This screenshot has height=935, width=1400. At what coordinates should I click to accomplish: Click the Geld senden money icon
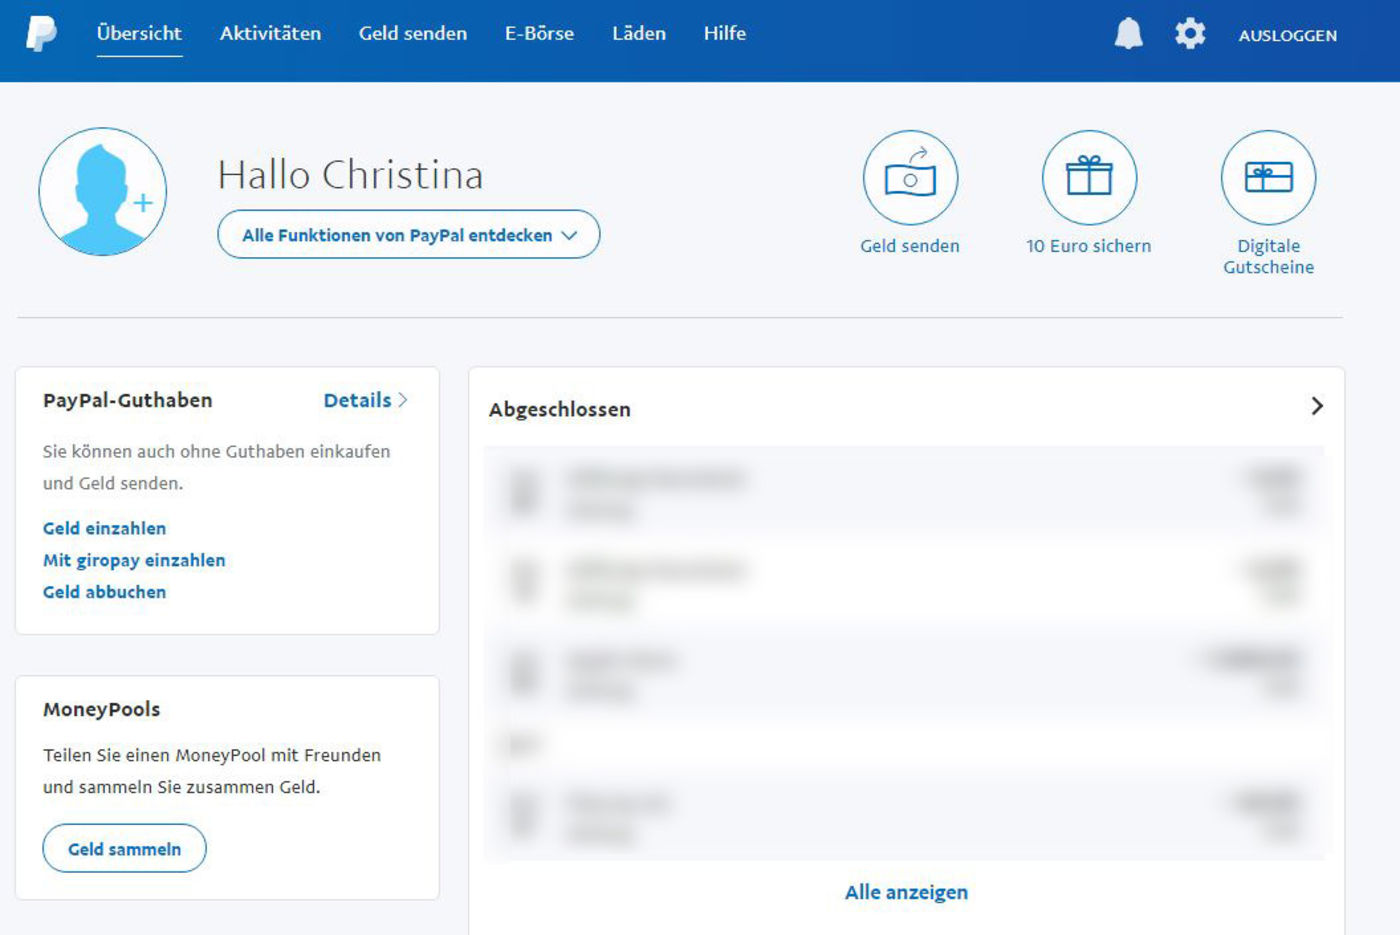pyautogui.click(x=910, y=178)
